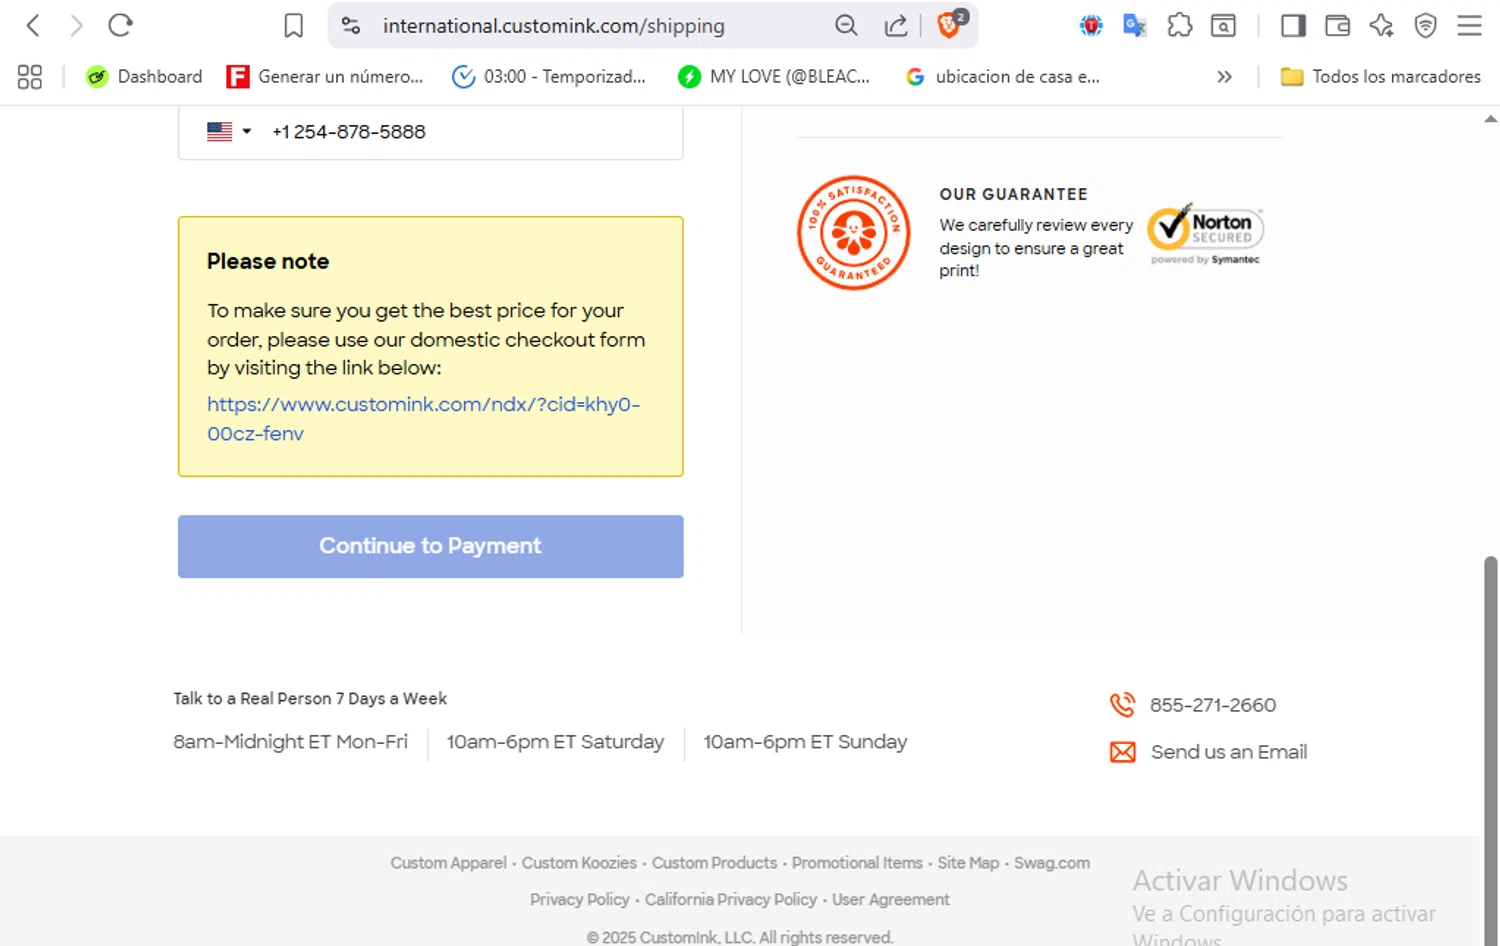Image resolution: width=1500 pixels, height=946 pixels.
Task: Open extensions puzzle icon
Action: 1180,25
